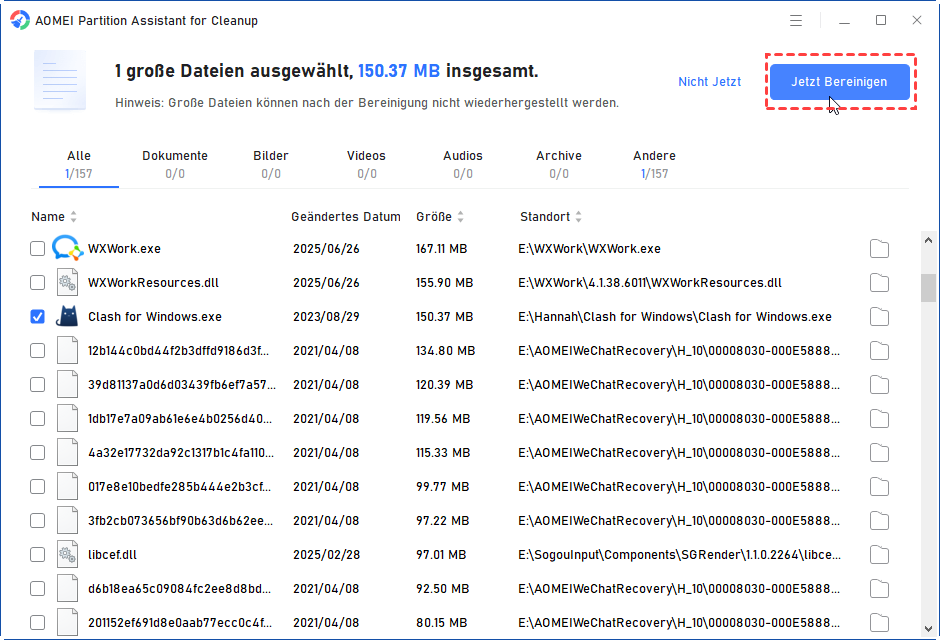Open folder icon in 134.80 MB row
The height and width of the screenshot is (640, 940).
[879, 351]
